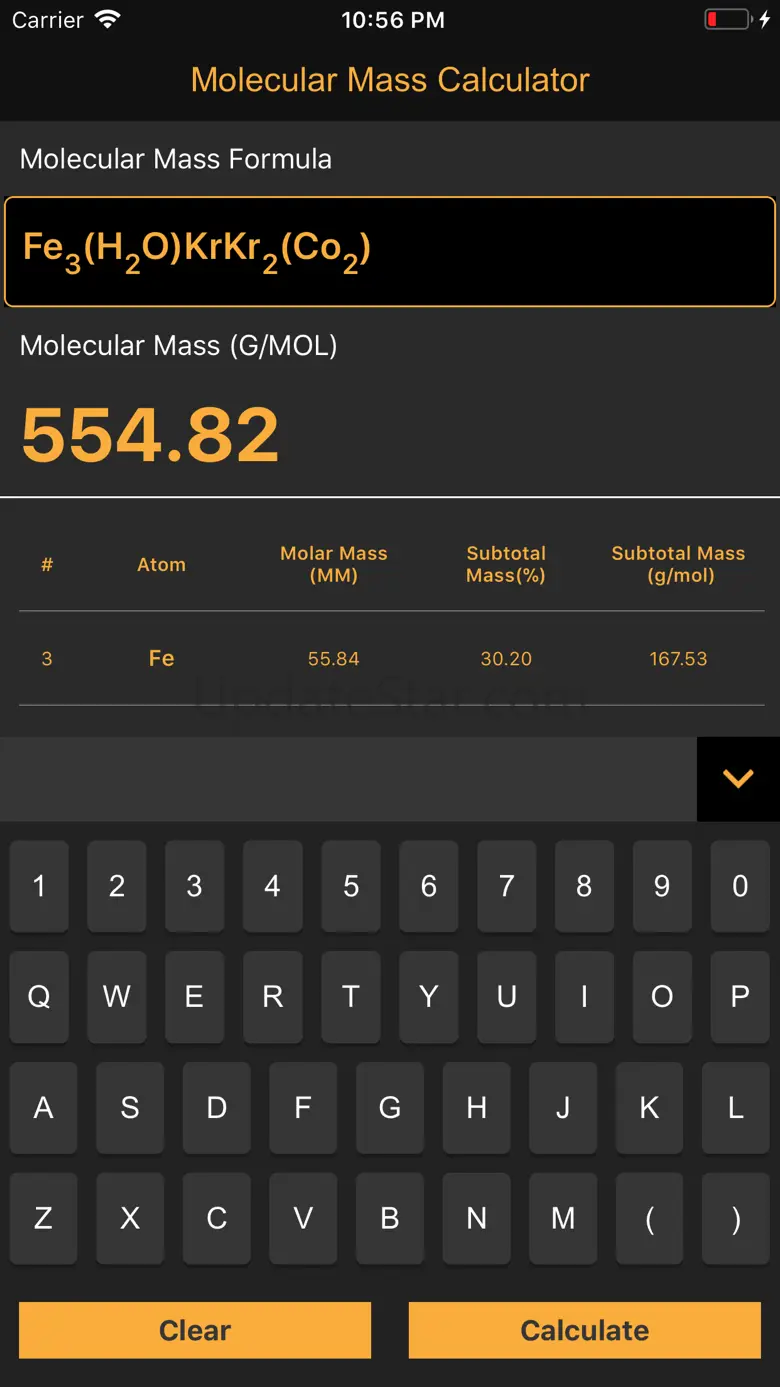This screenshot has height=1387, width=780.
Task: Tap the letter F key
Action: coord(303,1107)
